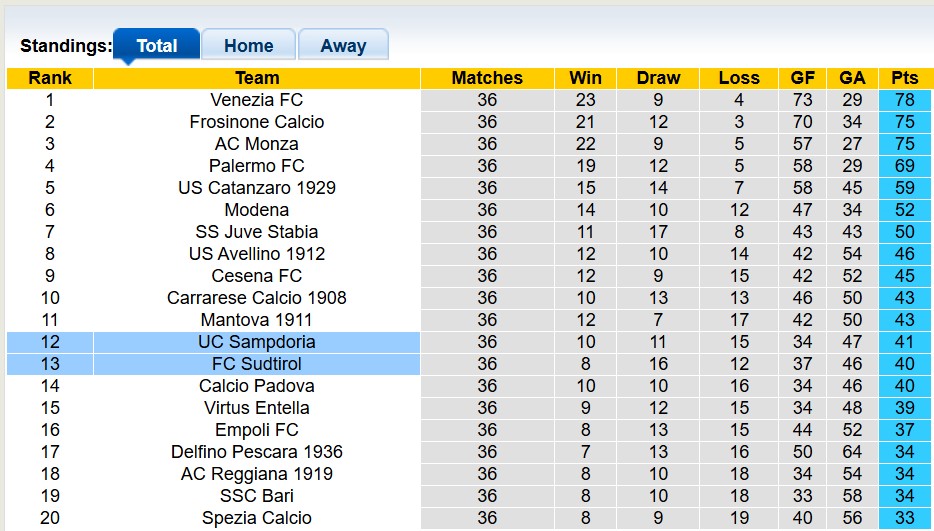Click the Pts column header

click(904, 78)
